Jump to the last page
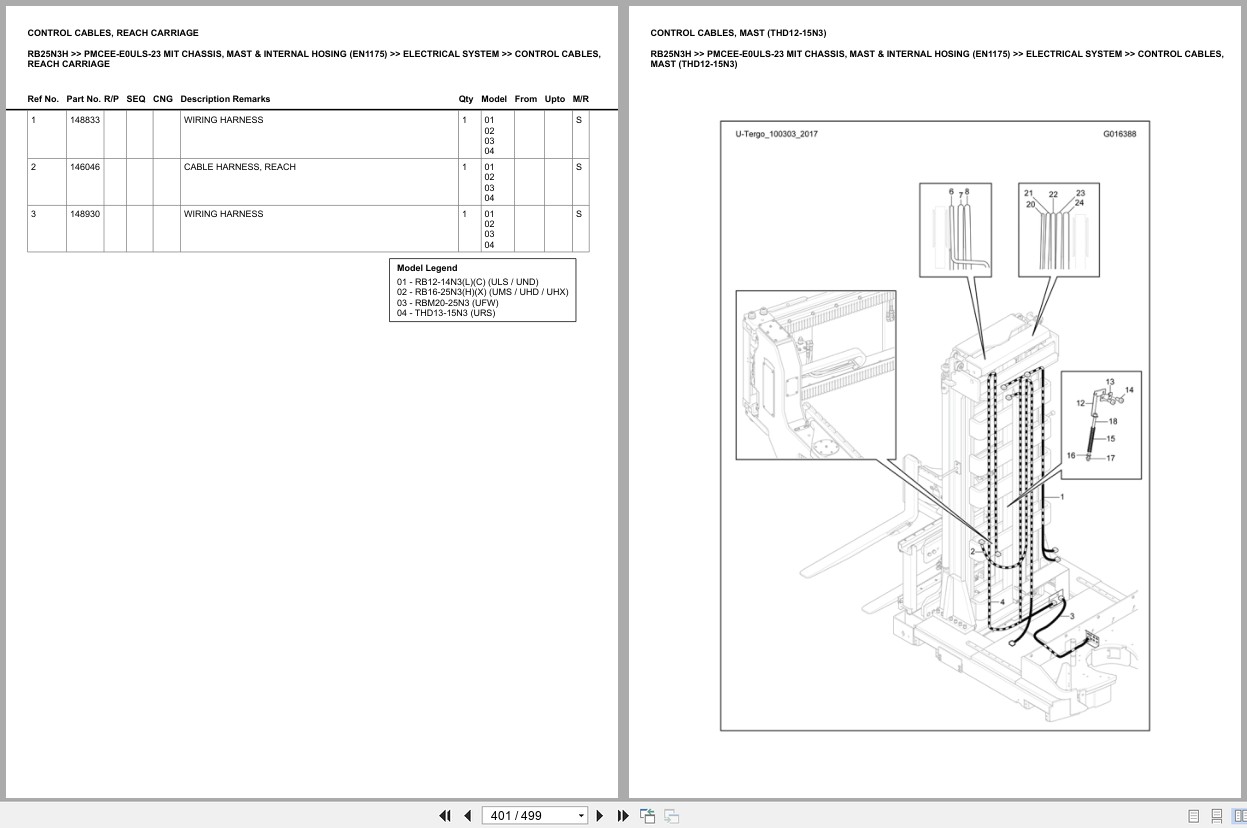The height and width of the screenshot is (828, 1247). pyautogui.click(x=623, y=816)
